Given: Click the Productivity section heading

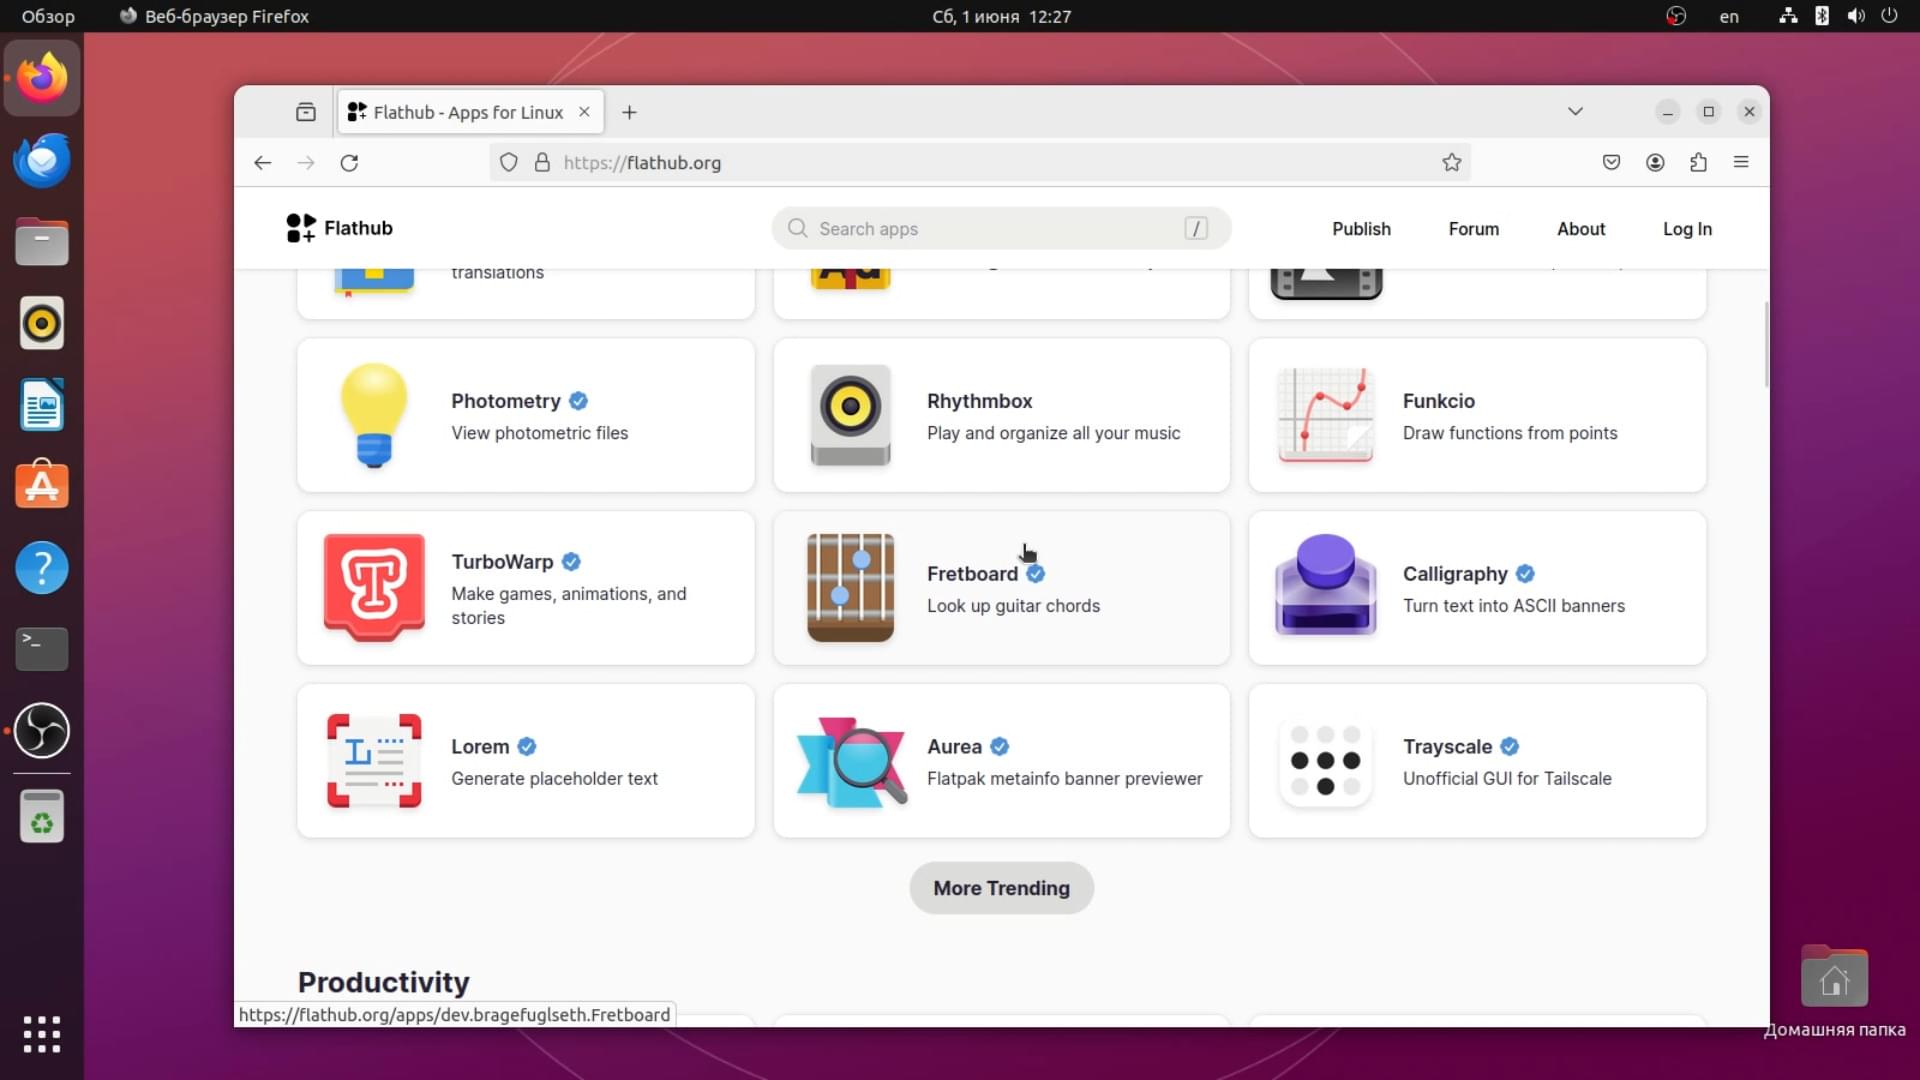Looking at the screenshot, I should 384,983.
